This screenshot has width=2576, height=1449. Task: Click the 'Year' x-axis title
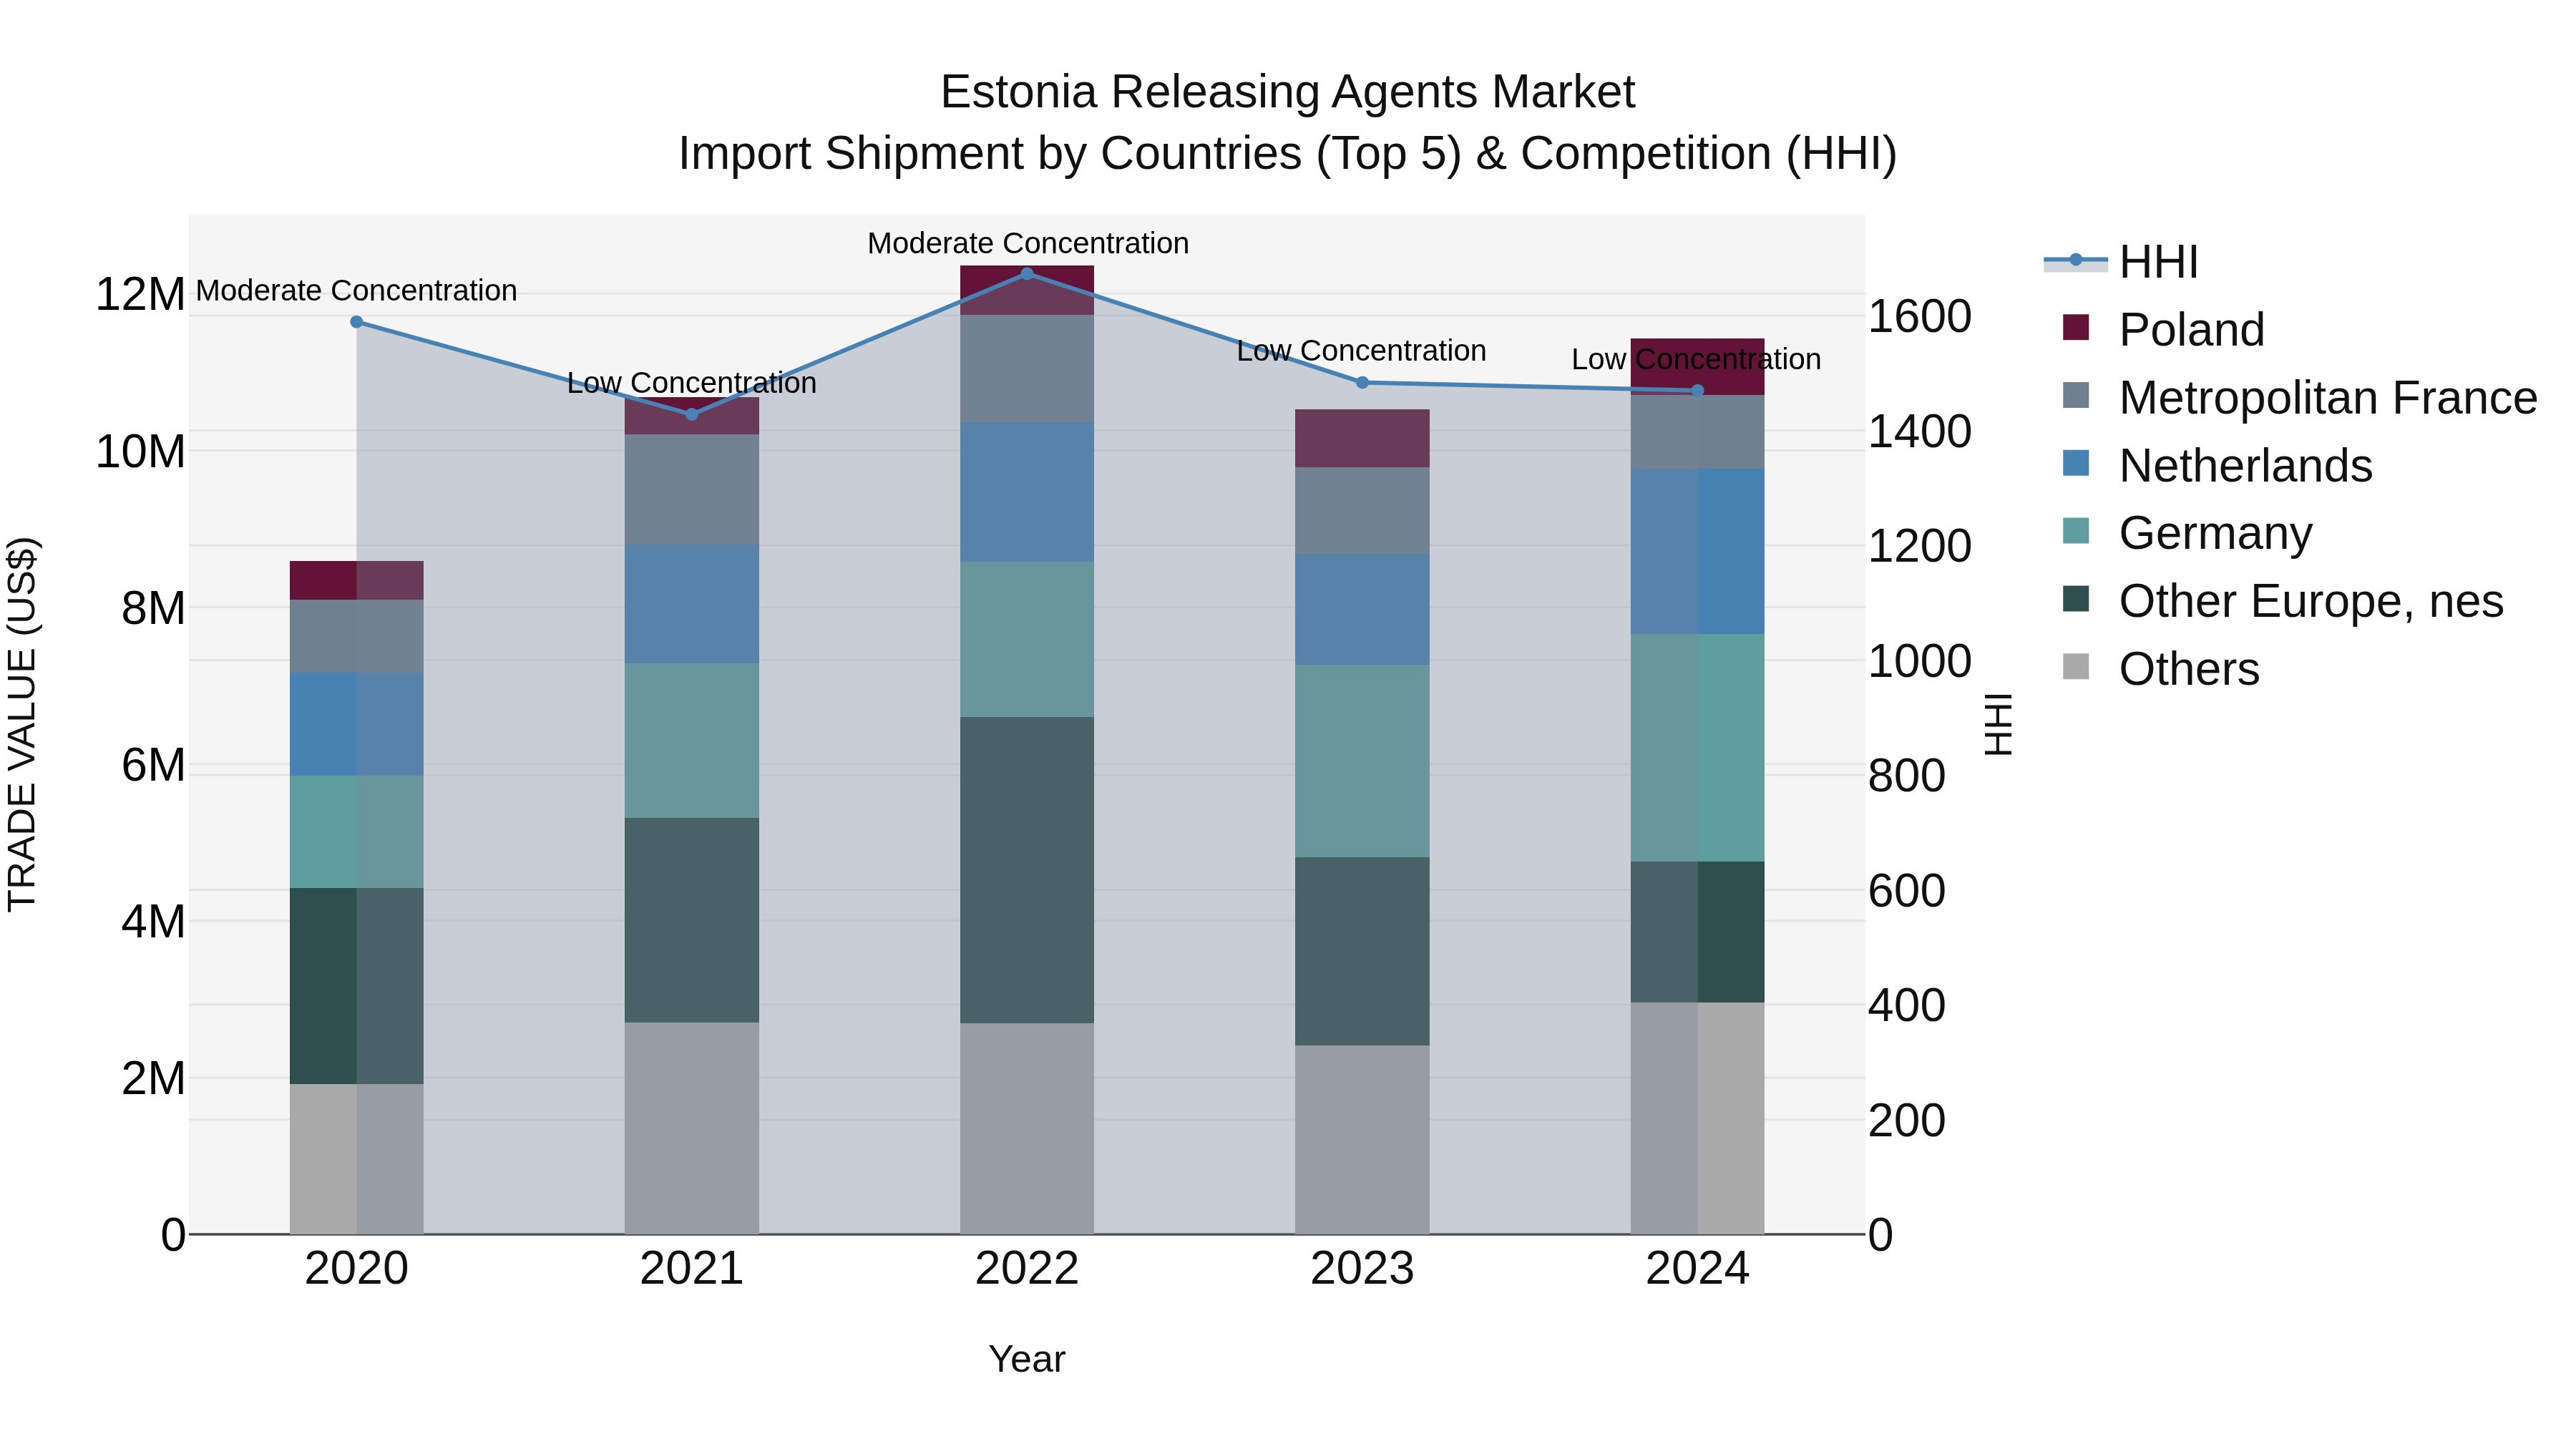pyautogui.click(x=1027, y=1359)
